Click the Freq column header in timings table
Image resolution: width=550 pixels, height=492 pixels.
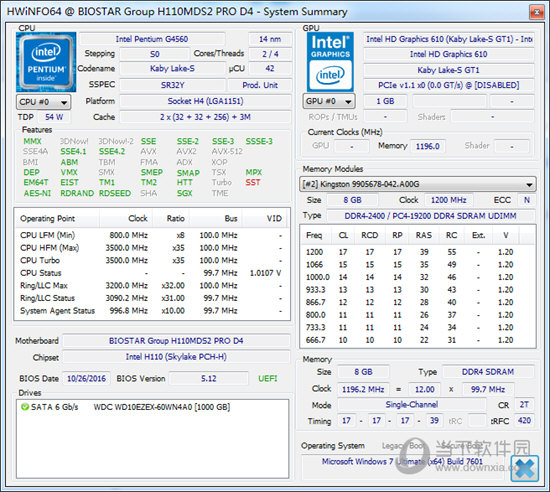[x=315, y=235]
